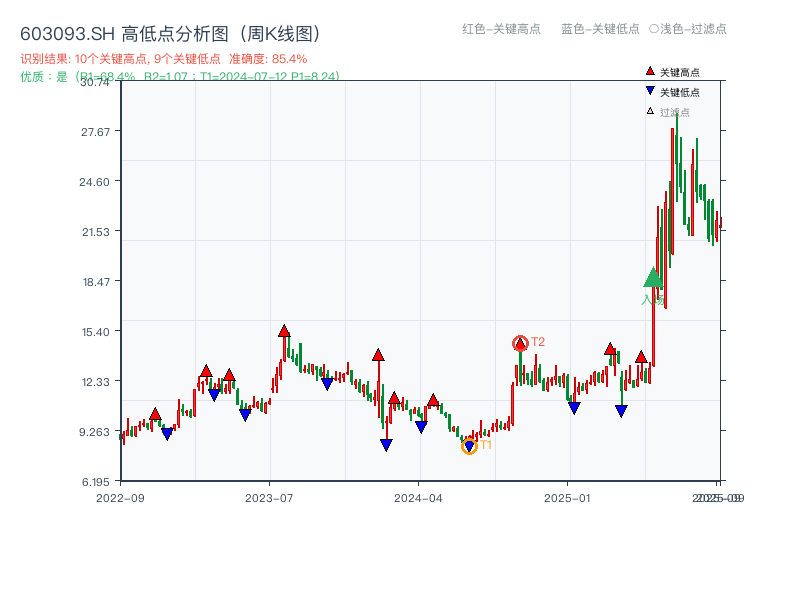This screenshot has height=600, width=800.
Task: Click the circled T2 marker on the chart
Action: pos(520,344)
